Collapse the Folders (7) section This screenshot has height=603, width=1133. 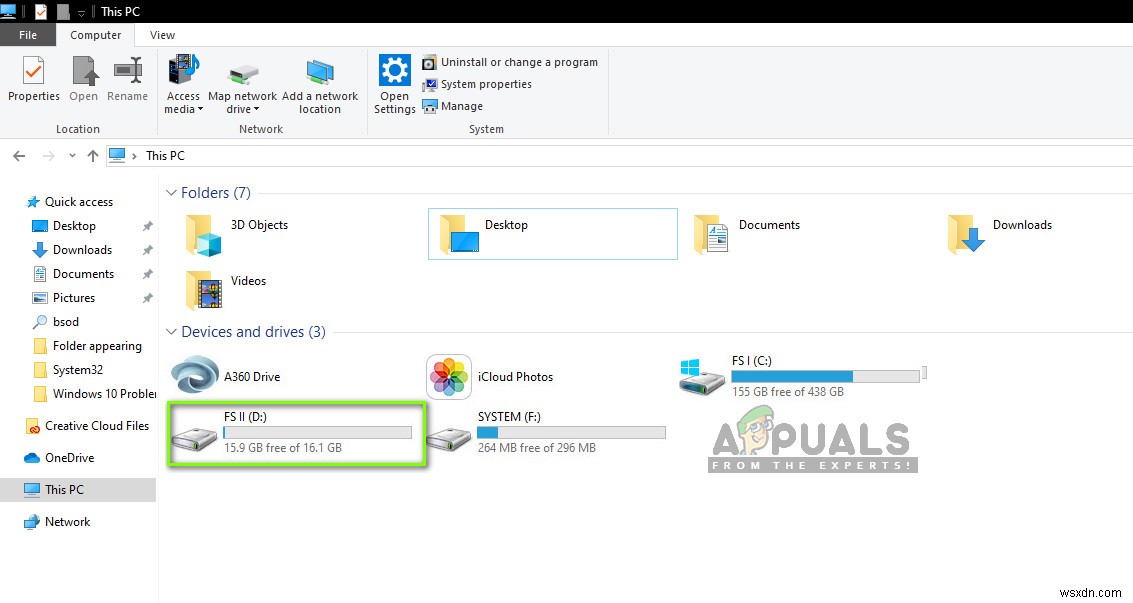click(170, 192)
